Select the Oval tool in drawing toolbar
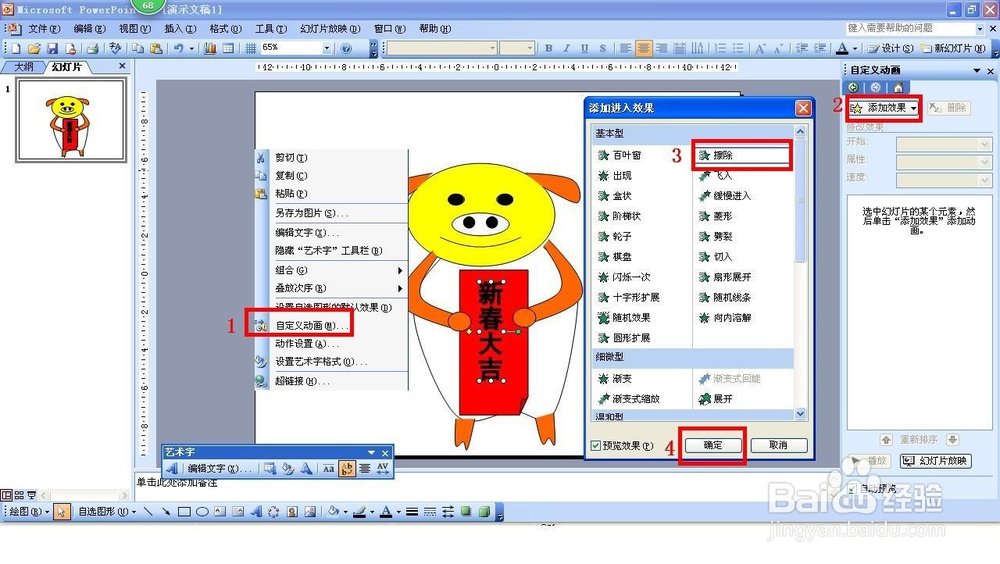Image resolution: width=1000 pixels, height=564 pixels. tap(202, 512)
